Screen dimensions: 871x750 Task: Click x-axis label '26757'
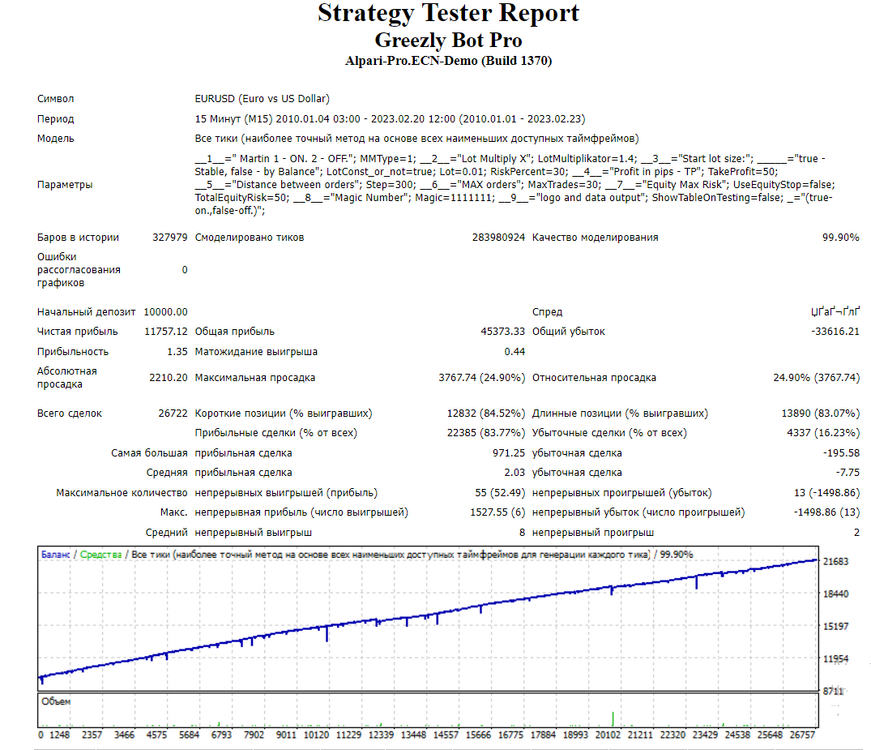(x=802, y=734)
